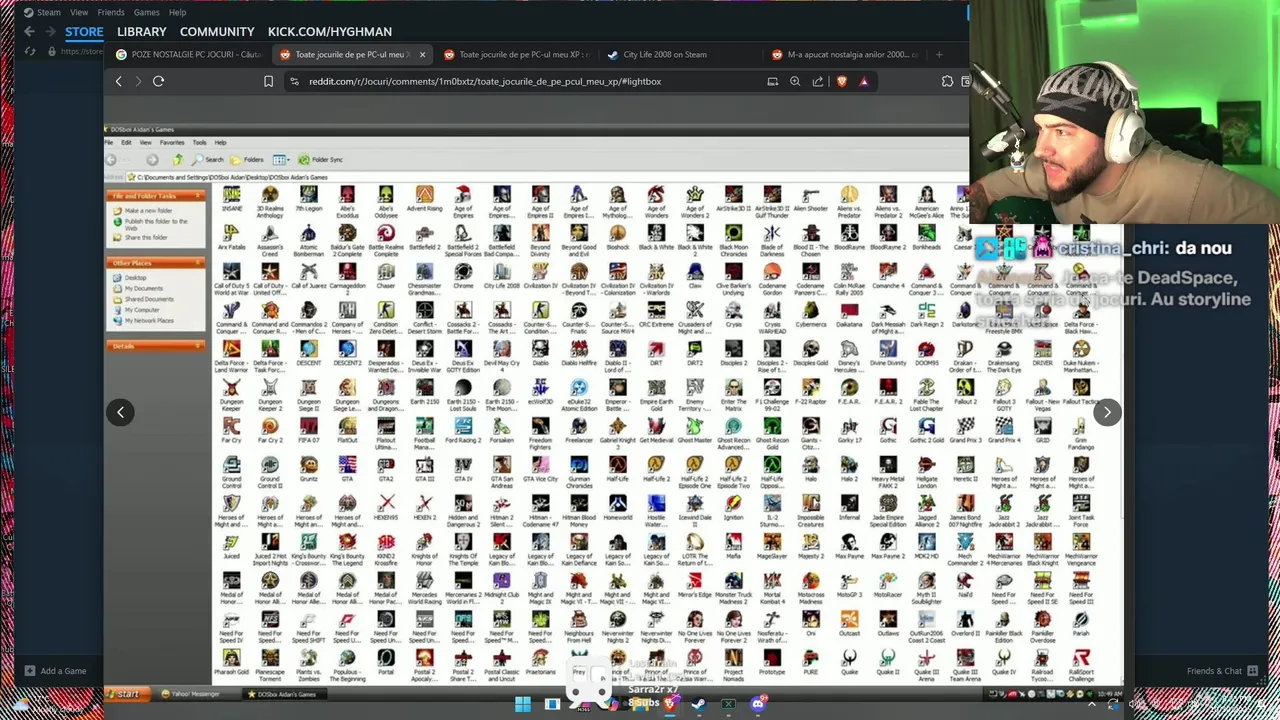The height and width of the screenshot is (720, 1280).
Task: Open the Edit menu in Explorer
Action: (126, 143)
